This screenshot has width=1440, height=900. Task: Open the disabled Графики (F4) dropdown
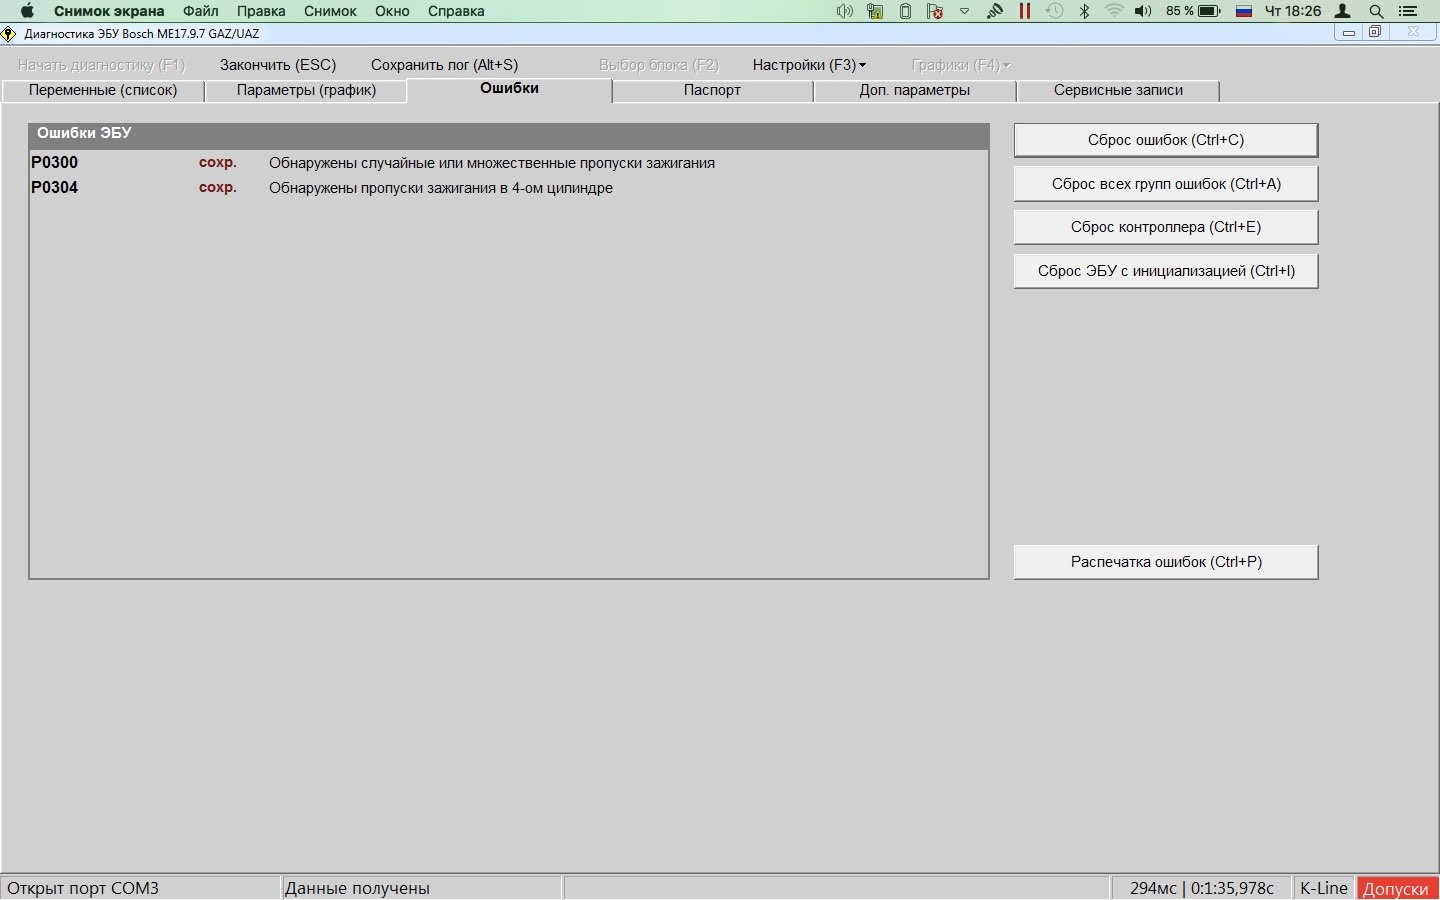960,65
